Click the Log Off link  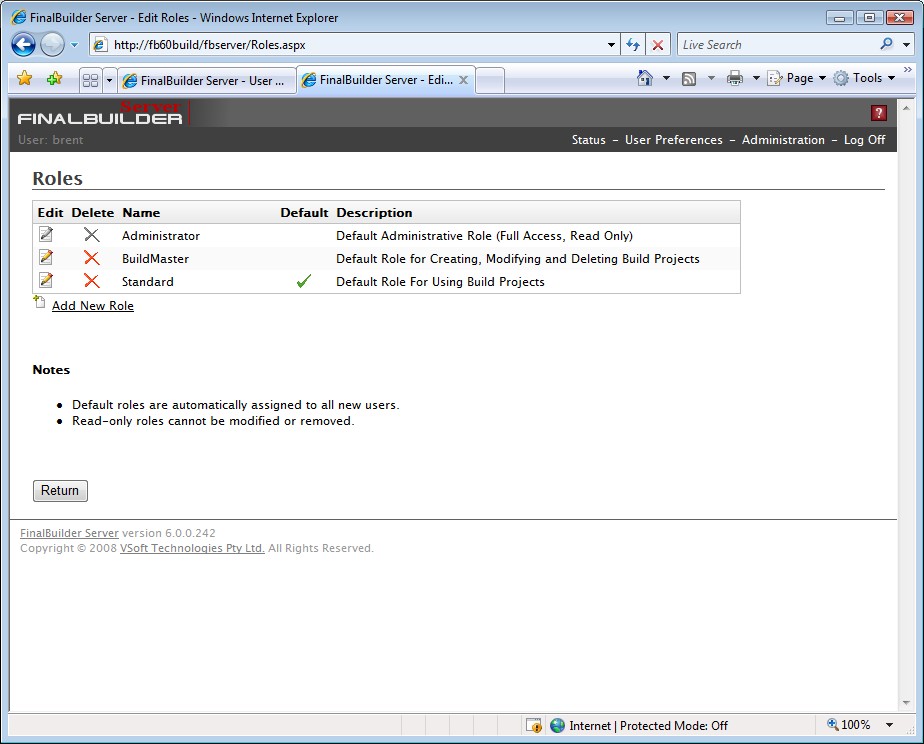coord(864,140)
